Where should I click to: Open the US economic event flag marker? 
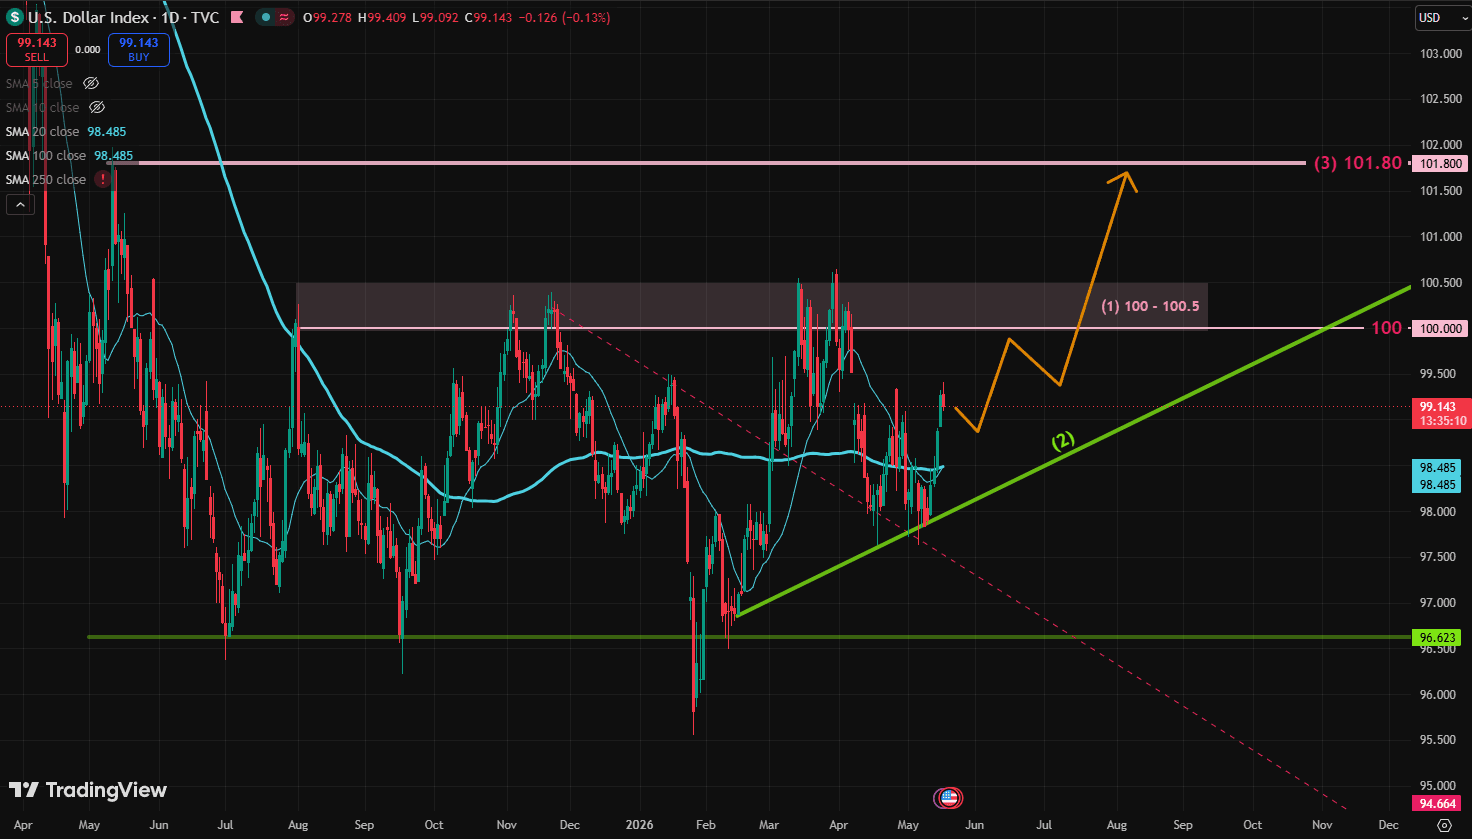[948, 797]
